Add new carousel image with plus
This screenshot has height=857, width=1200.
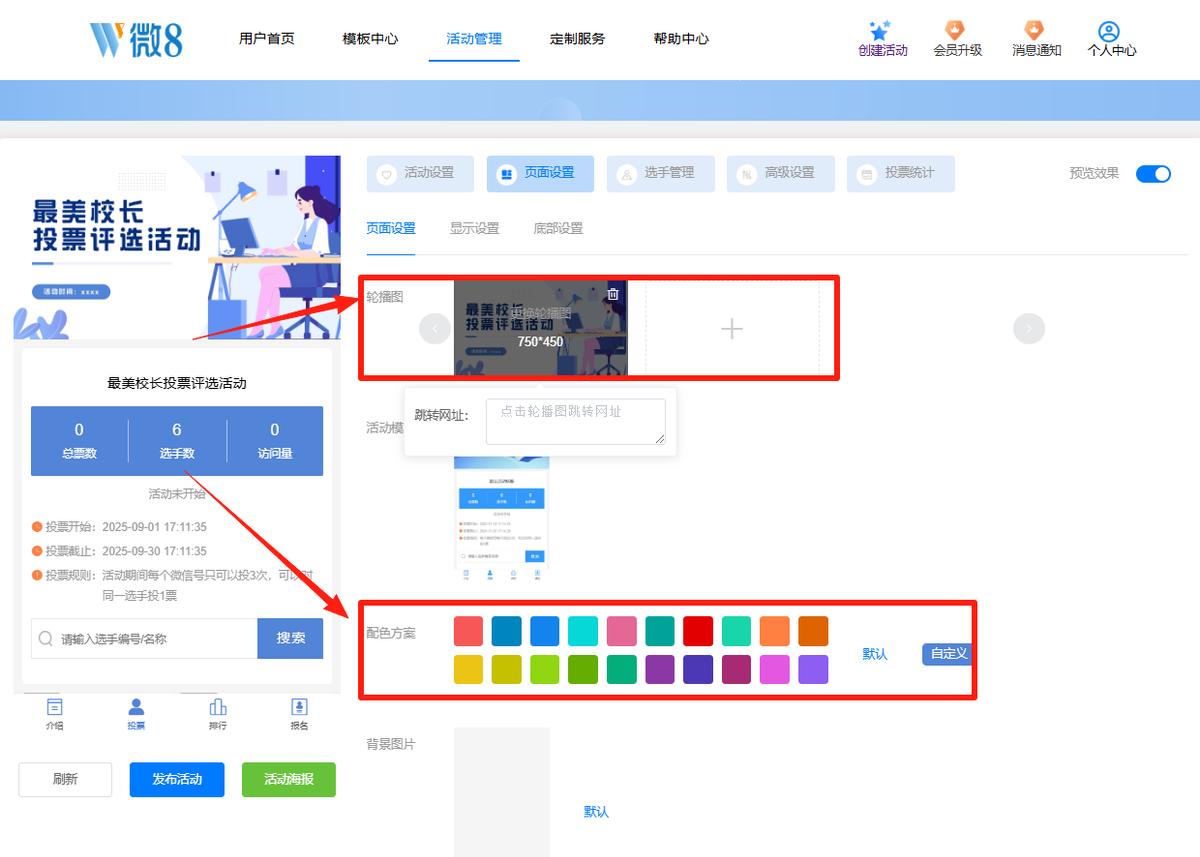pos(732,328)
